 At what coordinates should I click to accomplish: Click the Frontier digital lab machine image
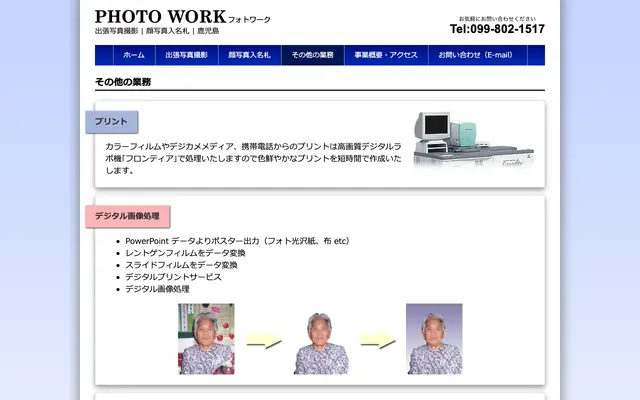[473, 140]
